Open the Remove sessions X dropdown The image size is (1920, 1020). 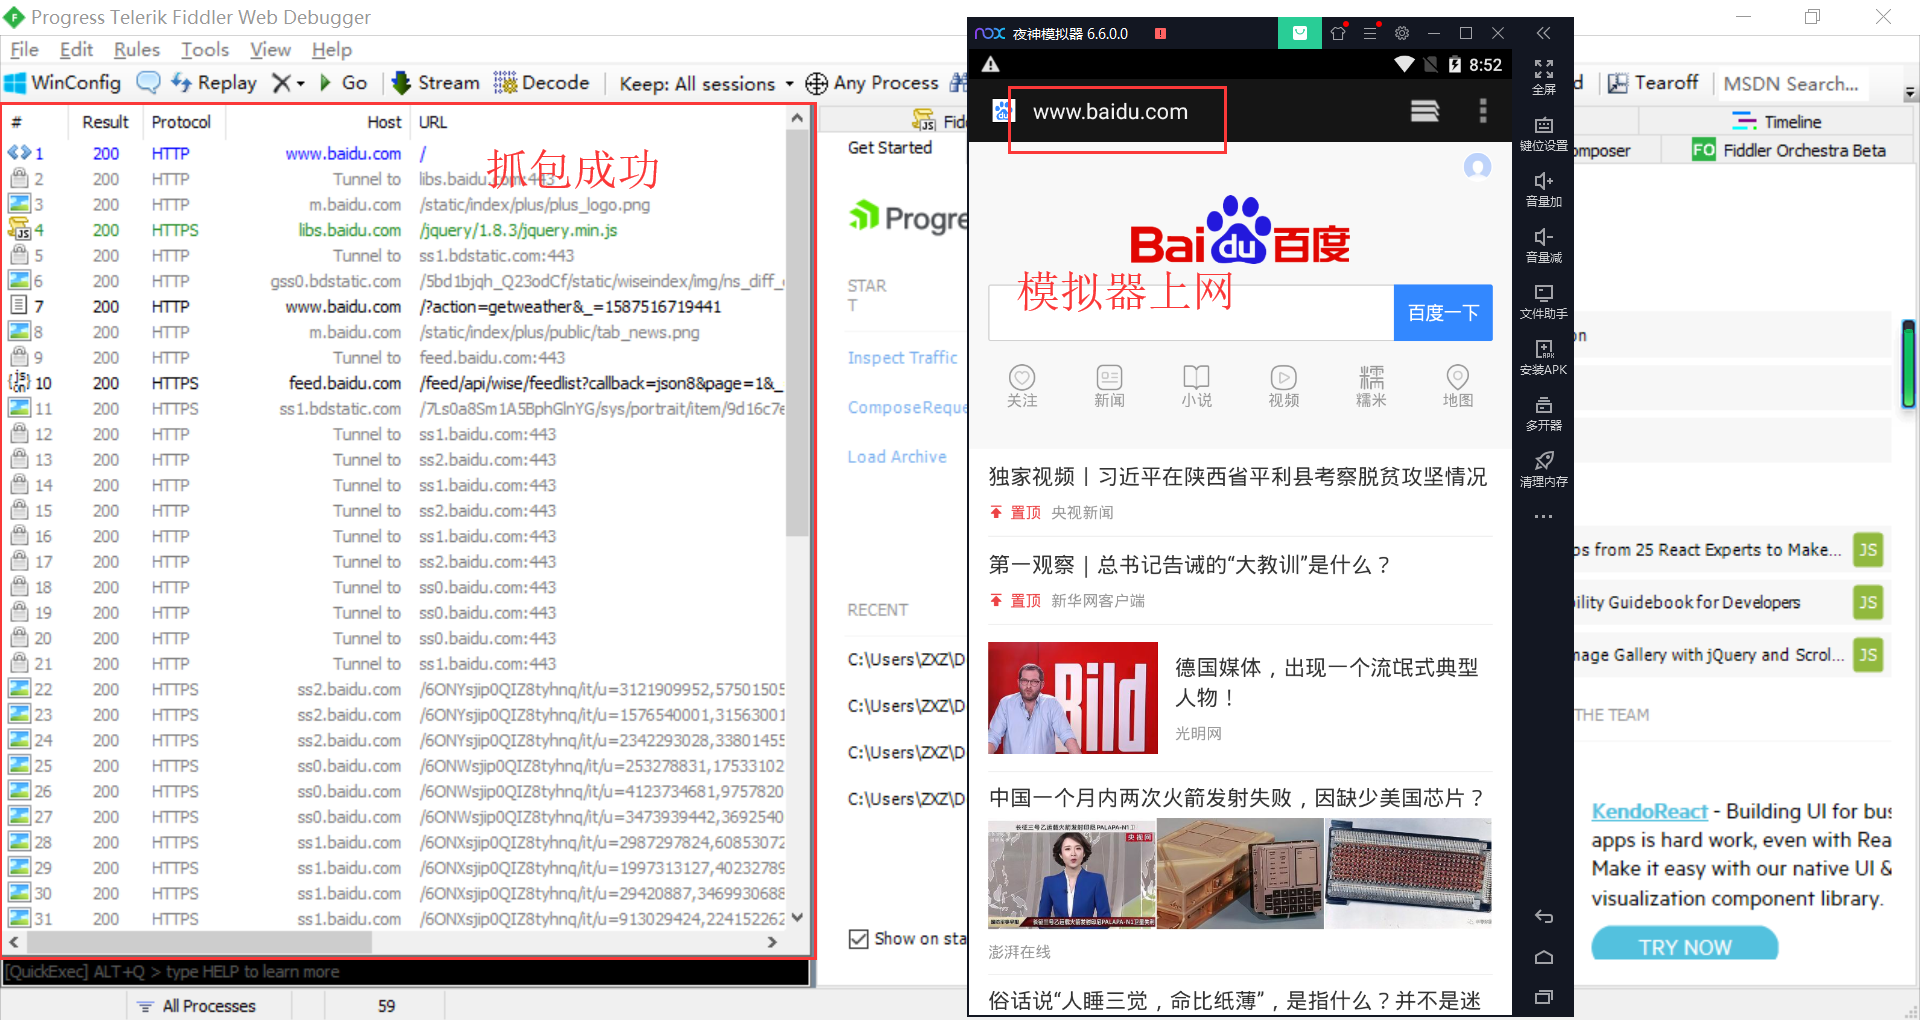pyautogui.click(x=288, y=83)
